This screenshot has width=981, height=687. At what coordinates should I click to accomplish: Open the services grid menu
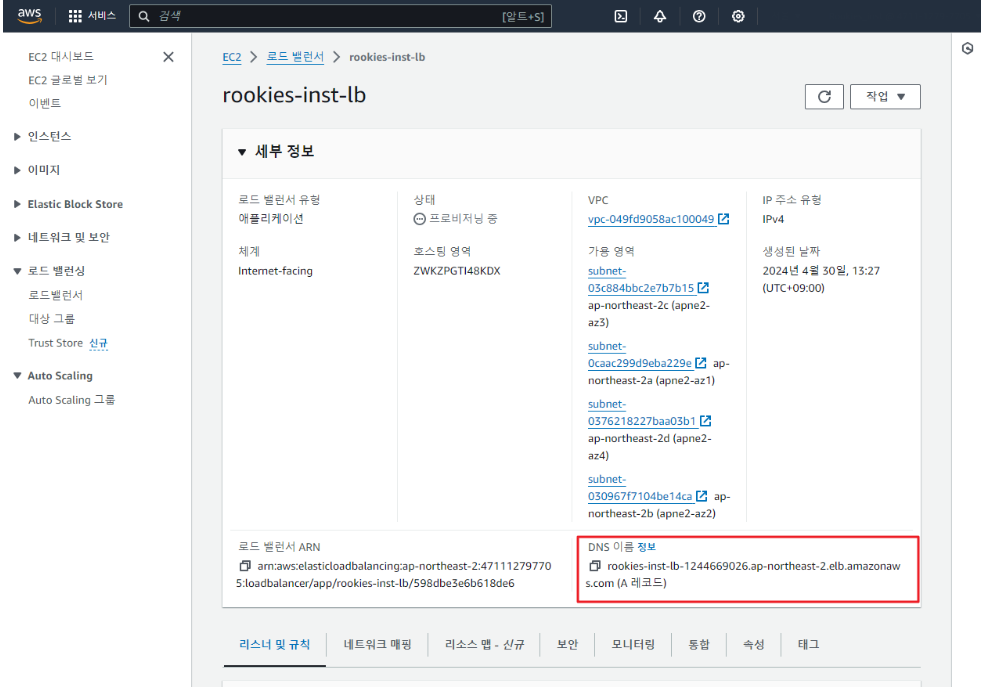(92, 16)
